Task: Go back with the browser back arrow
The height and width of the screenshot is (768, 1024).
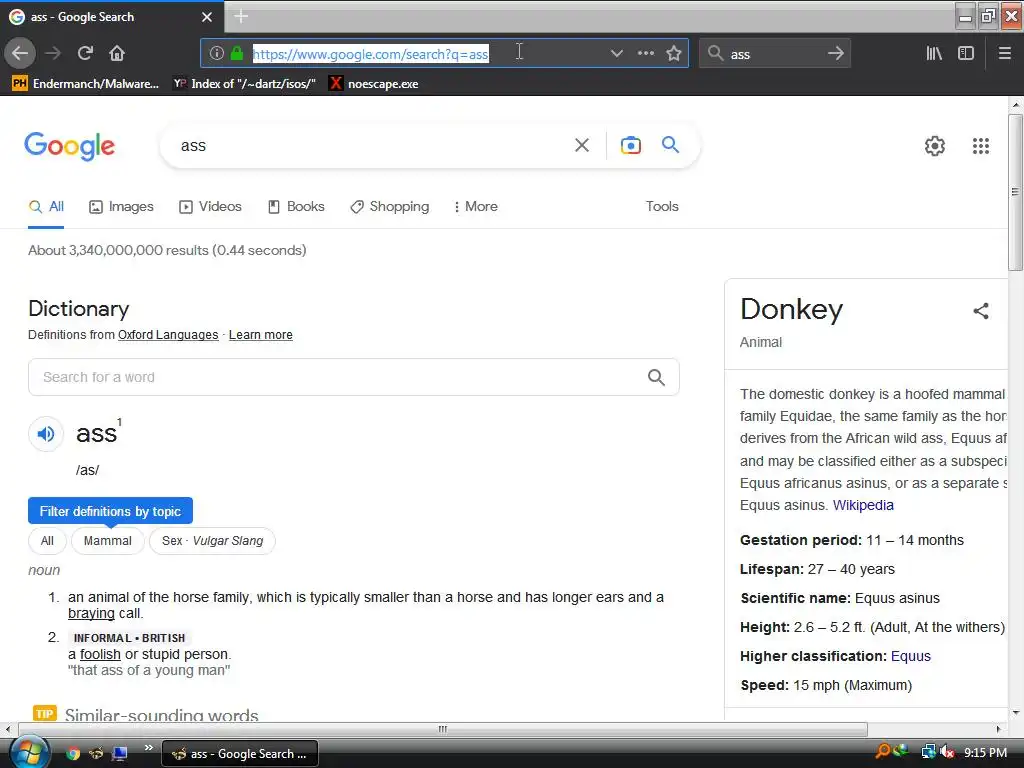Action: (20, 53)
